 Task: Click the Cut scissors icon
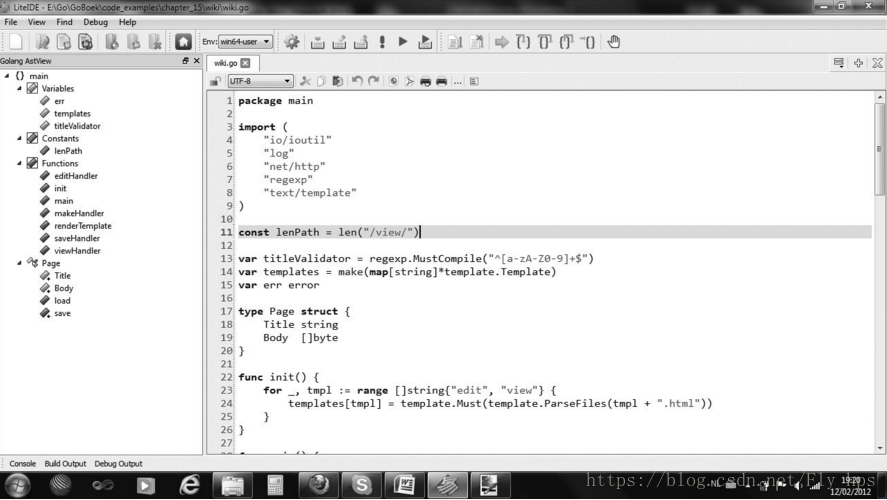coord(306,81)
